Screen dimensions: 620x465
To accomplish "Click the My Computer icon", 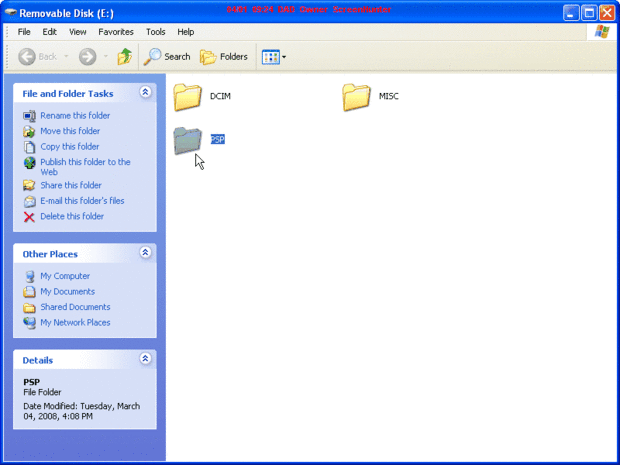I will pos(29,276).
